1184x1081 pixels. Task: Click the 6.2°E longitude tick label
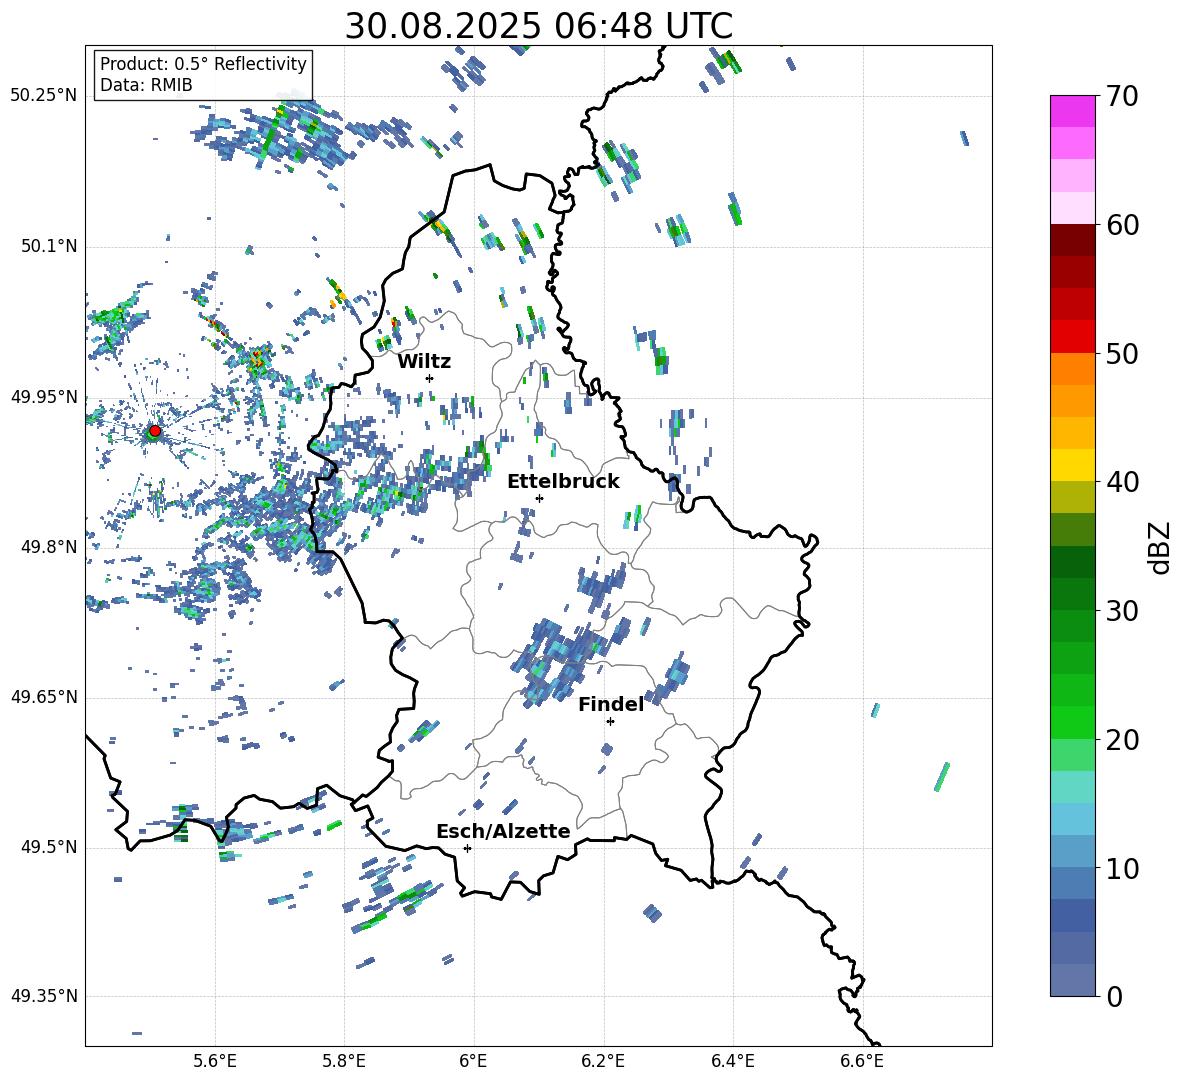coord(603,1061)
